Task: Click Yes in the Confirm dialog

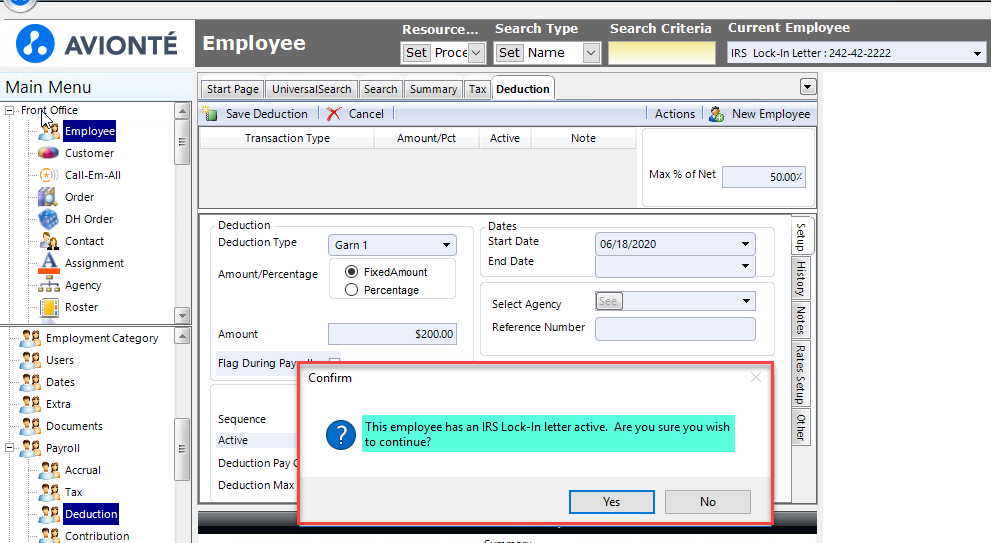Action: [x=611, y=502]
